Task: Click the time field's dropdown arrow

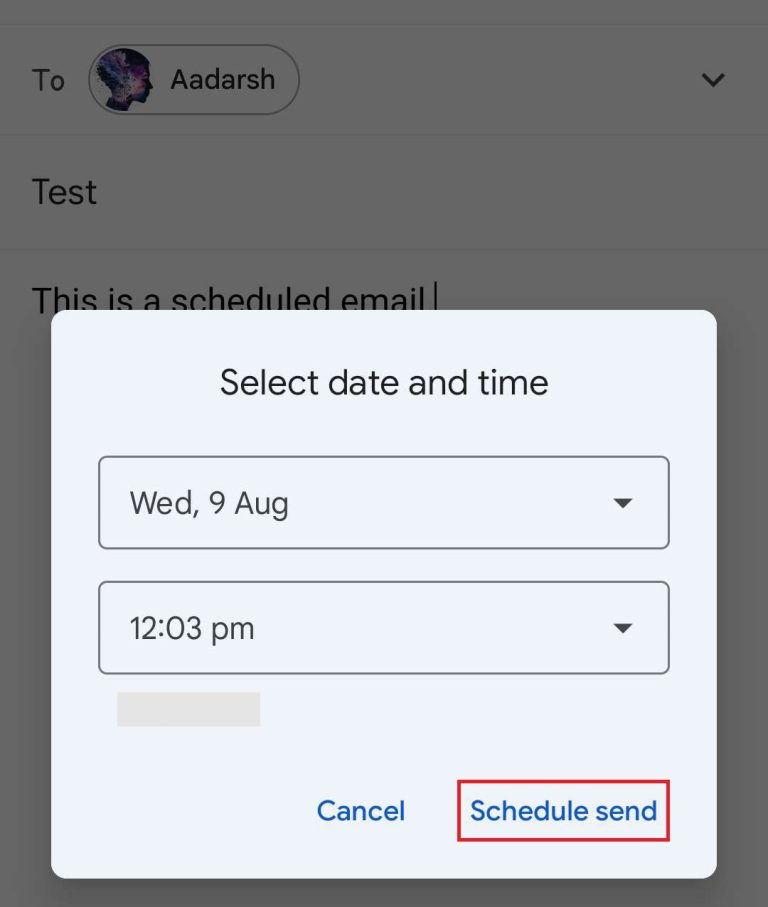Action: (622, 628)
